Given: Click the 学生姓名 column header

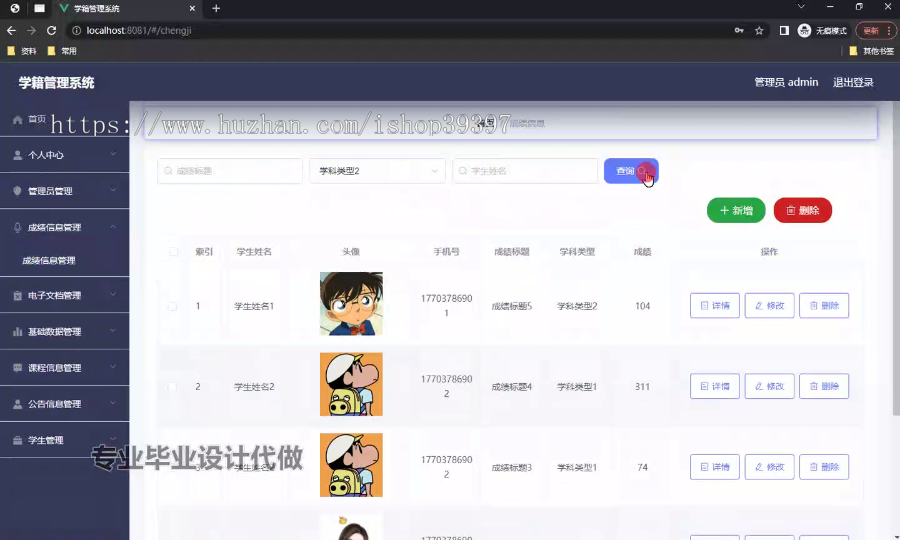Looking at the screenshot, I should (x=254, y=252).
